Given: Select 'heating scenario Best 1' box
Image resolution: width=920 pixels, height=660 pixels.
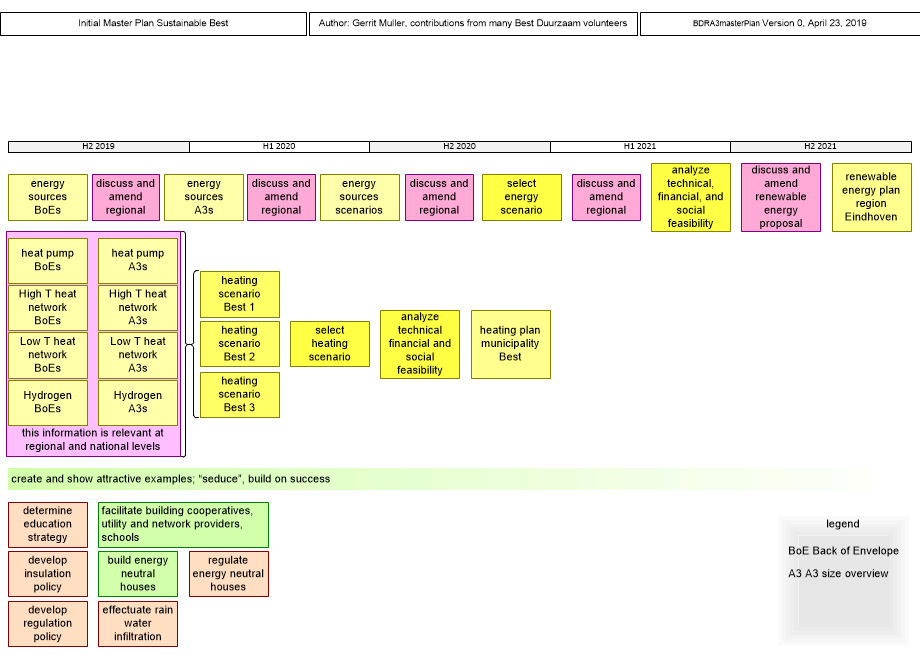Looking at the screenshot, I should coord(239,294).
